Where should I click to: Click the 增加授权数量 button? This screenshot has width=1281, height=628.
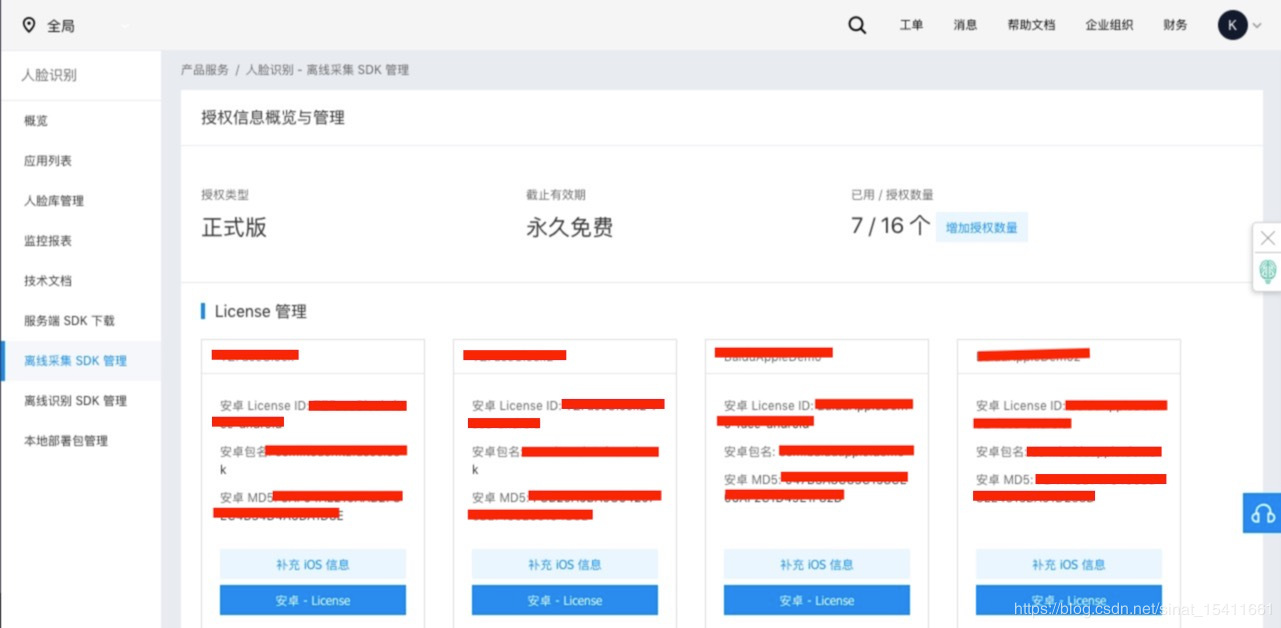pos(981,227)
